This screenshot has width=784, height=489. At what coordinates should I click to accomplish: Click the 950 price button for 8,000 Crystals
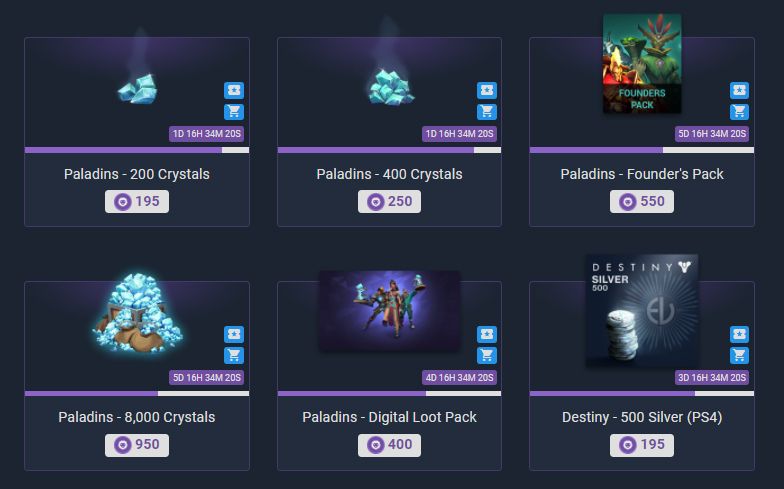click(137, 445)
